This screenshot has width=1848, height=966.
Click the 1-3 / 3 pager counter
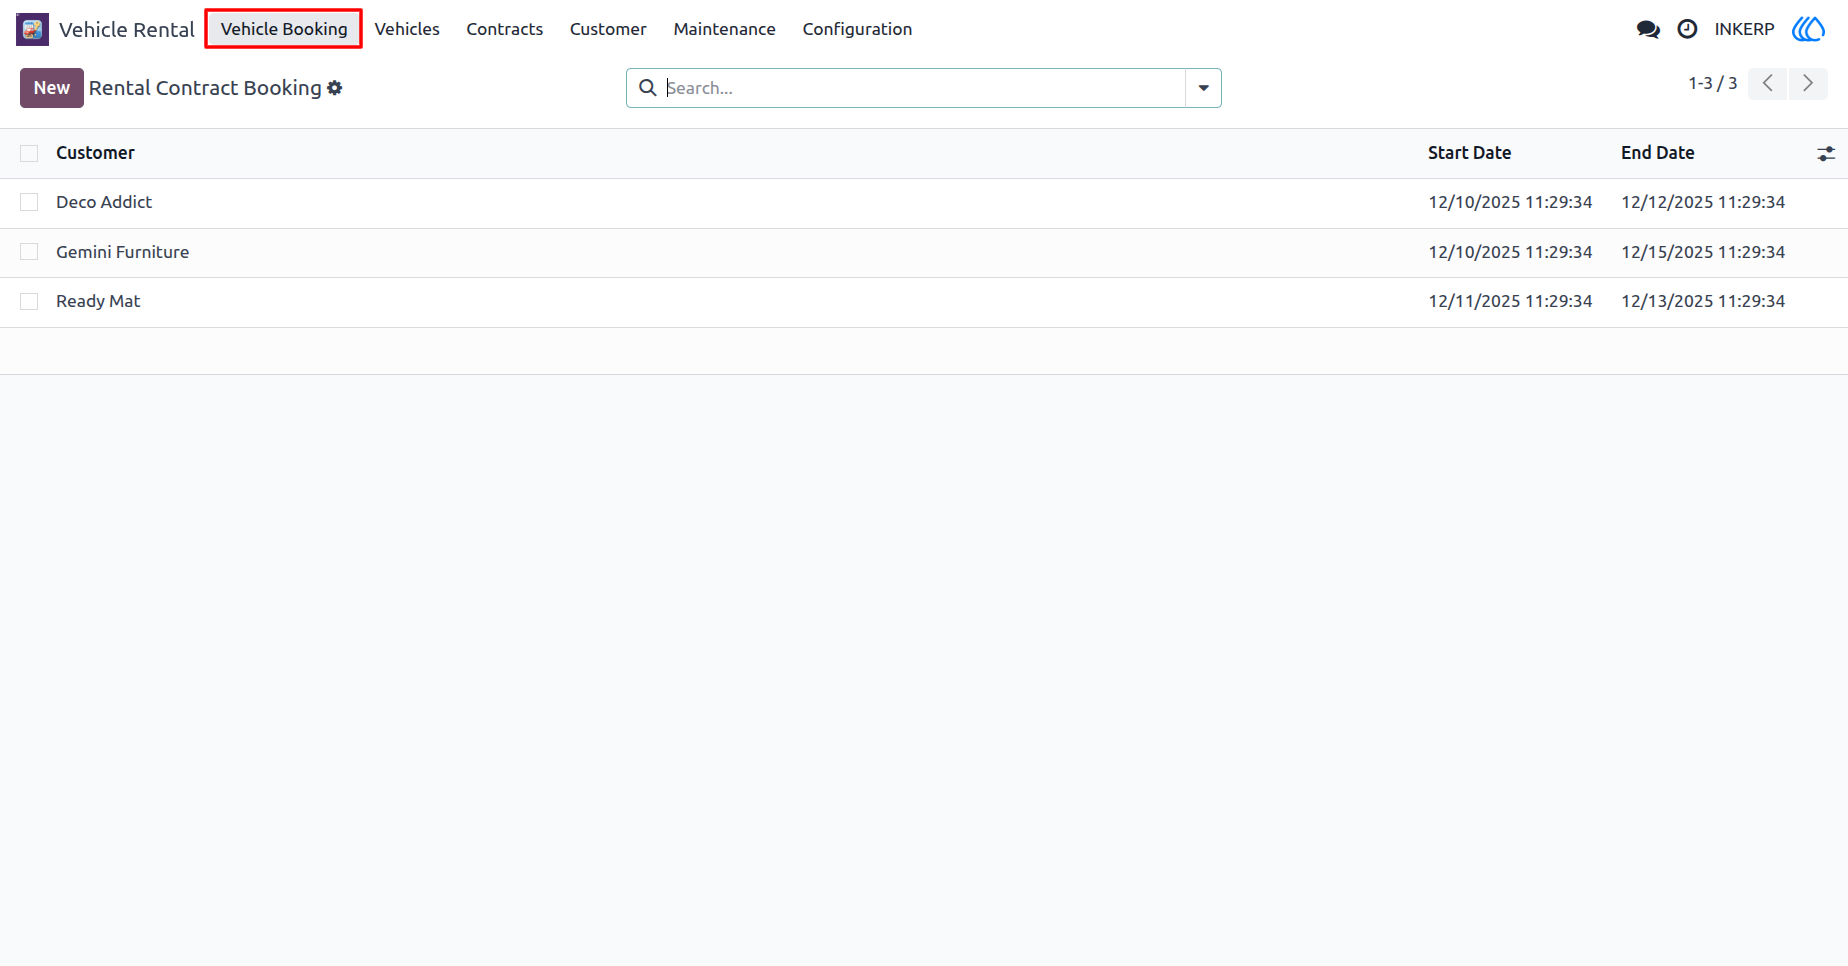[1713, 84]
